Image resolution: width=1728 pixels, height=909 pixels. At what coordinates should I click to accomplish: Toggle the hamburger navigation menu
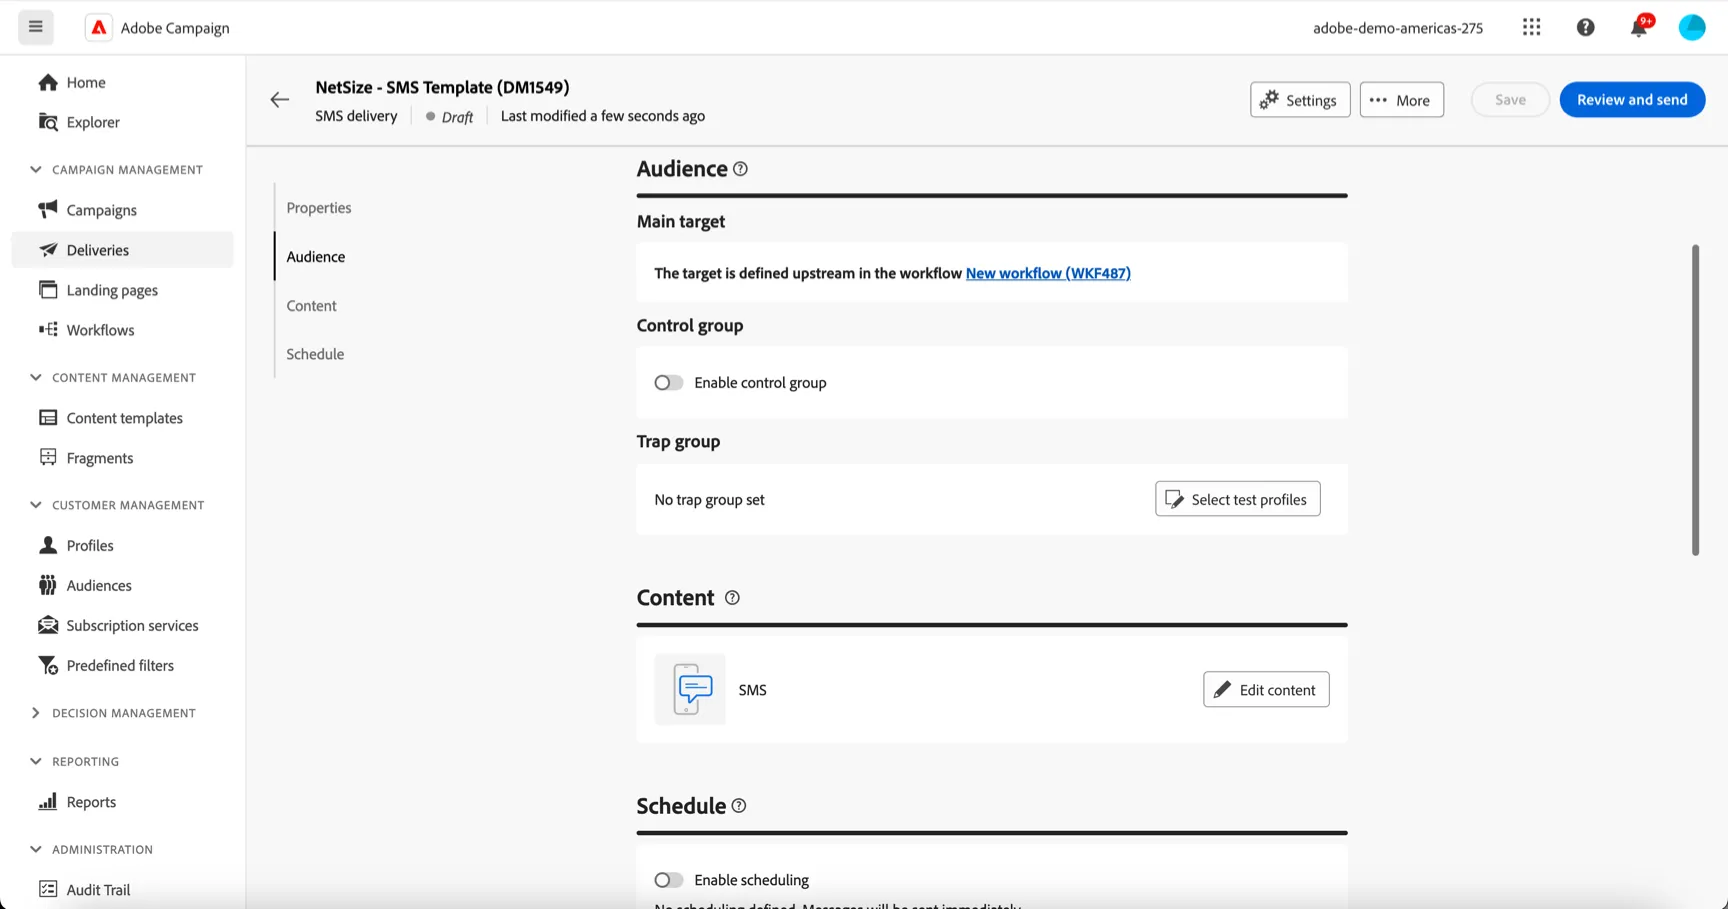pos(36,27)
